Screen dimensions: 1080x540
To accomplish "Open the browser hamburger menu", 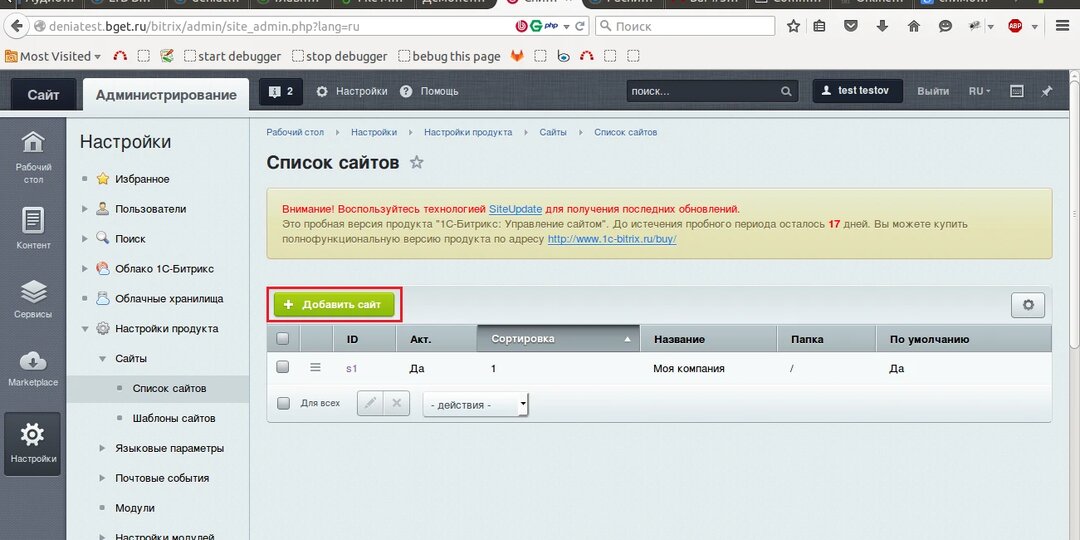I will (x=1063, y=26).
